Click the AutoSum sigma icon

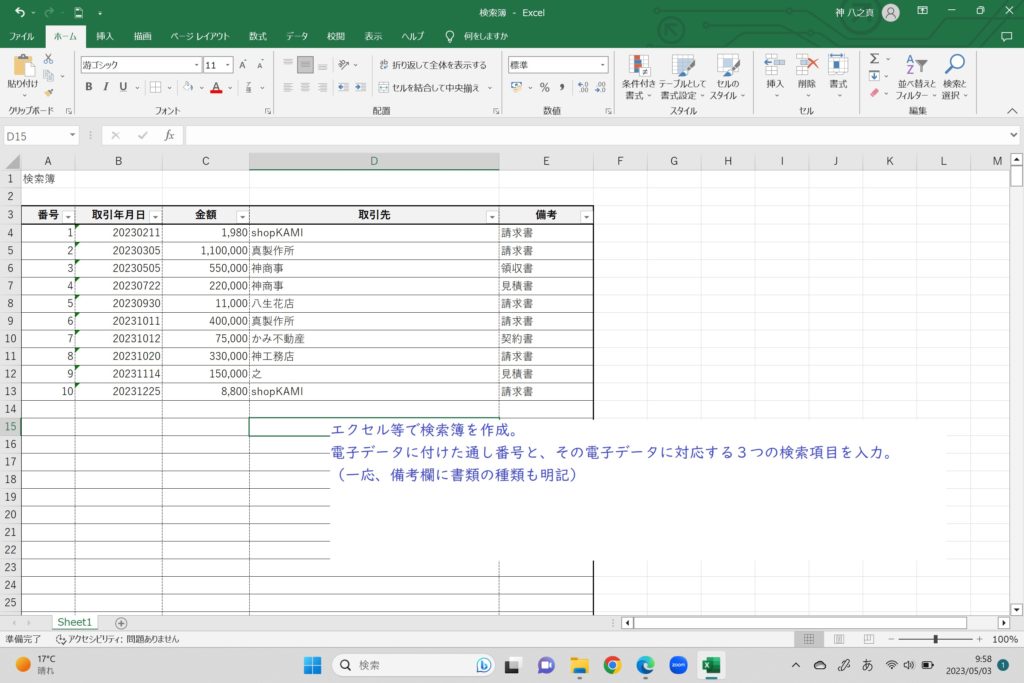click(x=874, y=59)
